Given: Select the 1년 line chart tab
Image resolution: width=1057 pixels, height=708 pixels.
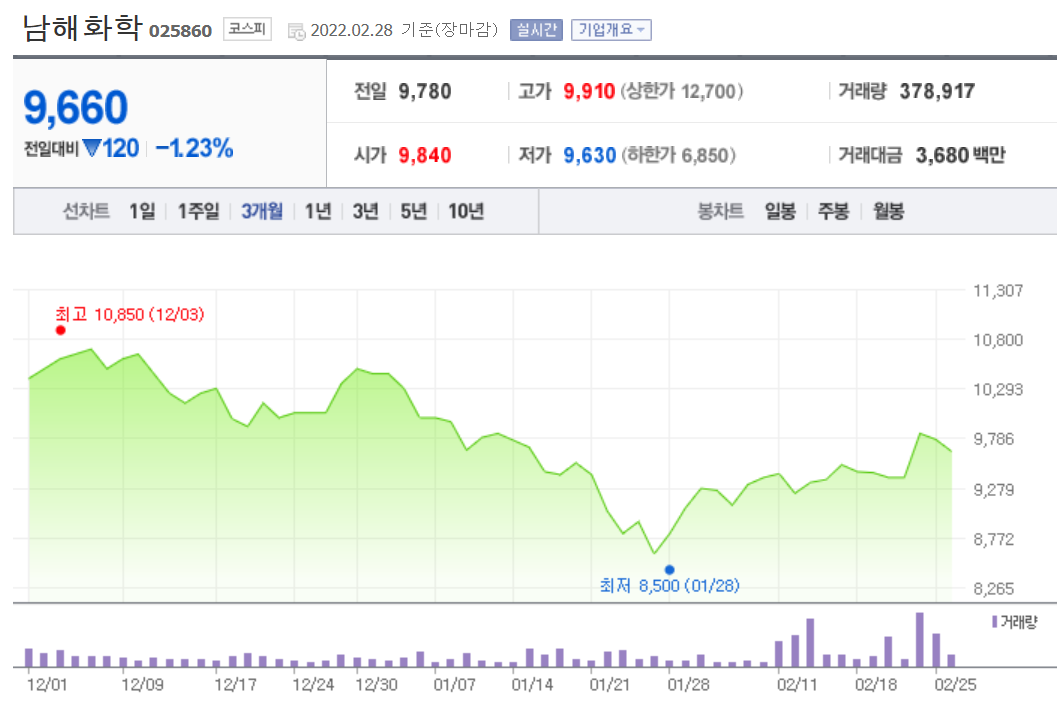Looking at the screenshot, I should click(318, 212).
